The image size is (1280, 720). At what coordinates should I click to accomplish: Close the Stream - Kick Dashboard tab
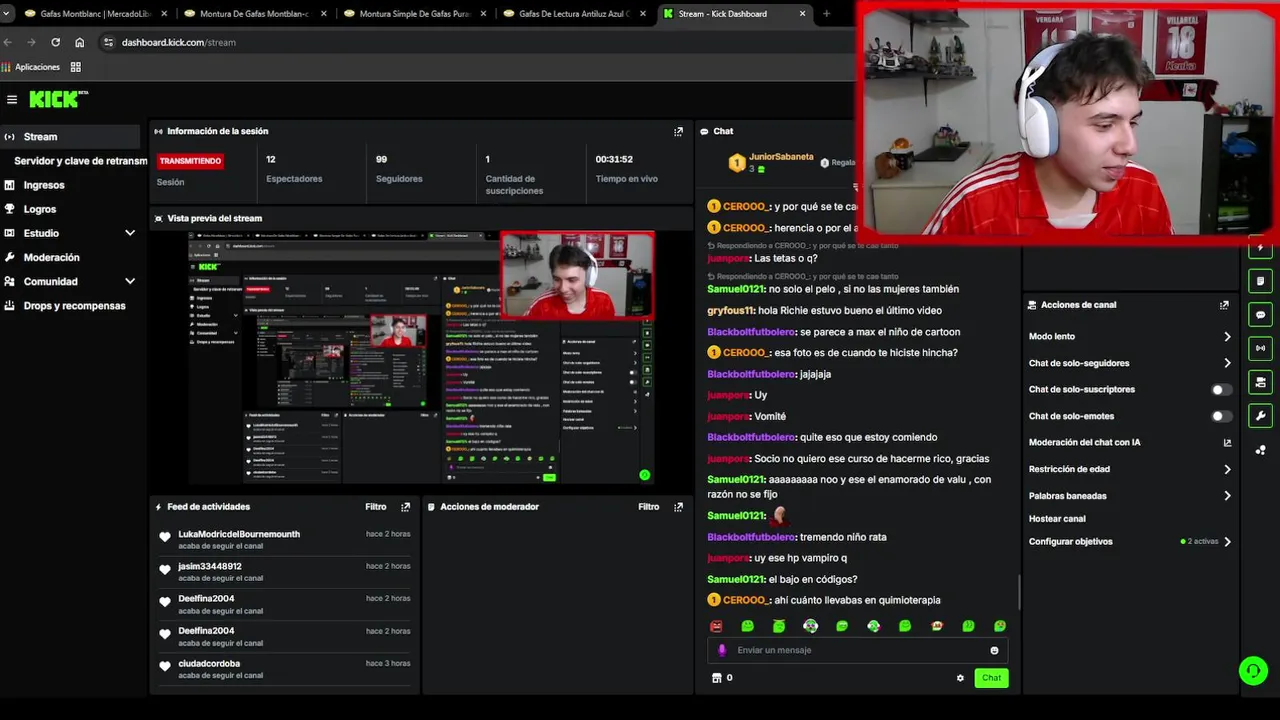pos(802,14)
